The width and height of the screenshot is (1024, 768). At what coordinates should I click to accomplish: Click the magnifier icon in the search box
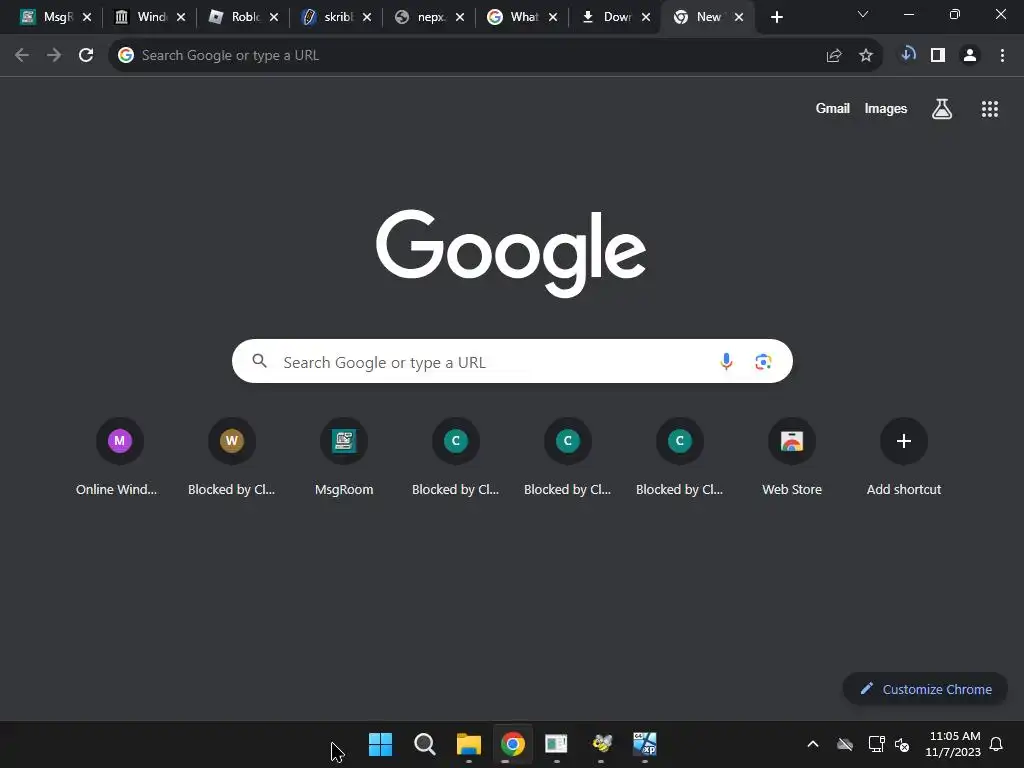tap(259, 360)
